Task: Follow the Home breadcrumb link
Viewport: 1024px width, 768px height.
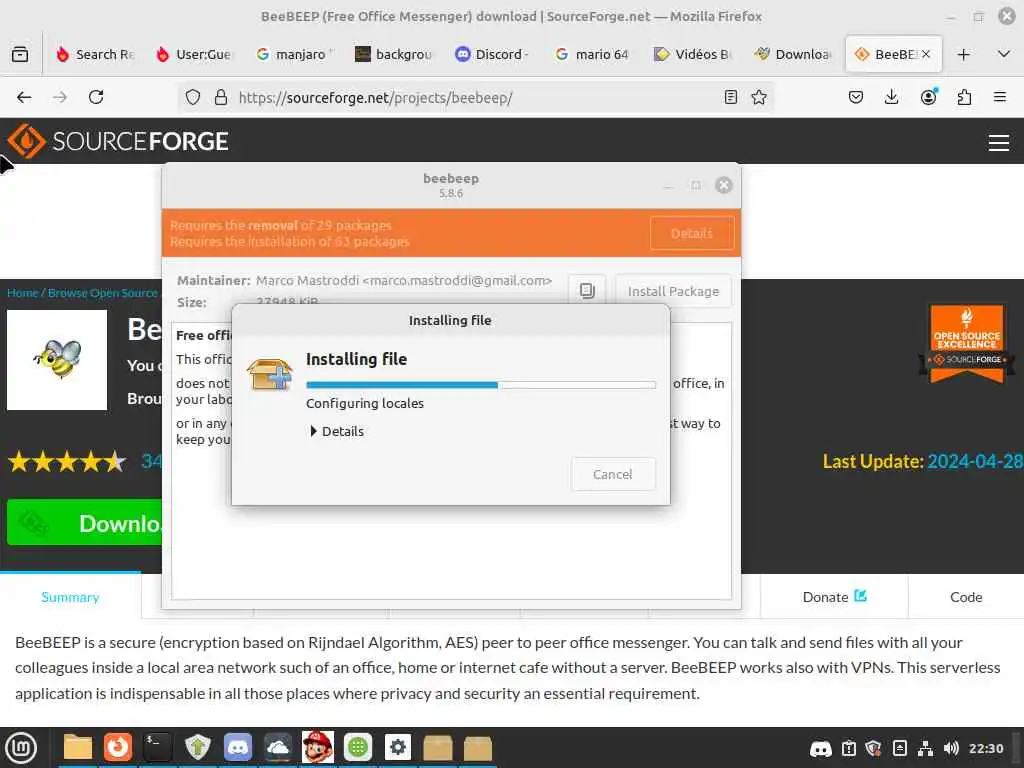Action: coord(22,293)
